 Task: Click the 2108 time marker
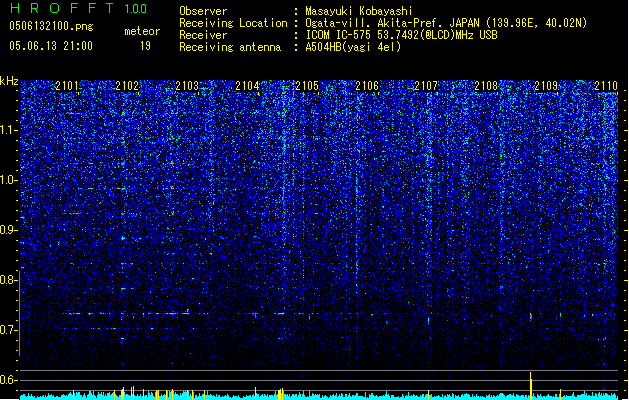(486, 86)
